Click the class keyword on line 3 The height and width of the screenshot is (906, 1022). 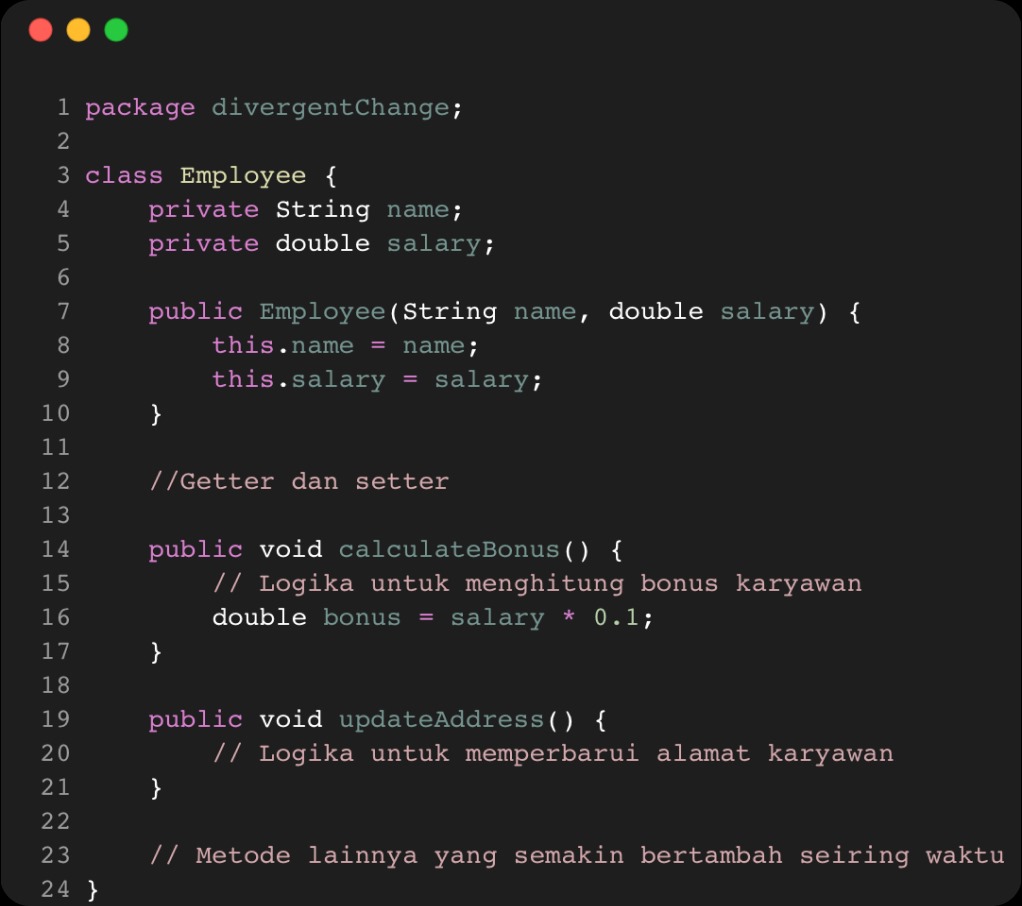click(123, 176)
